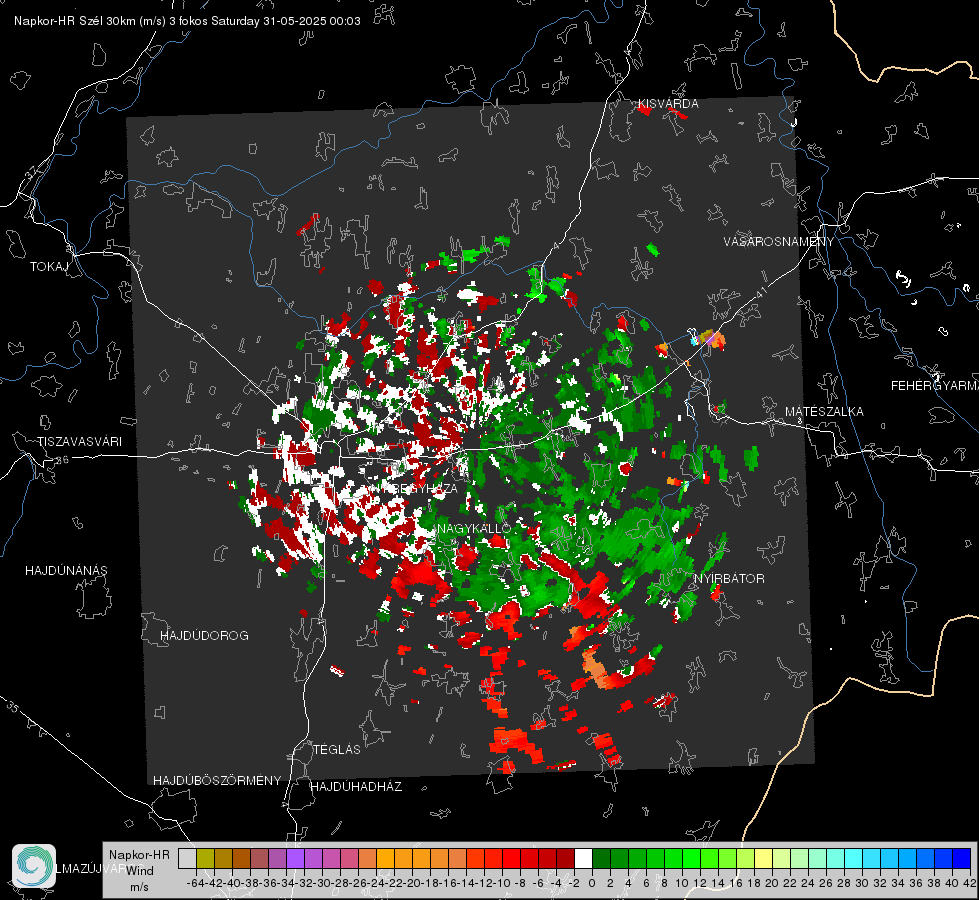Select the TOKAJ city label
Image resolution: width=979 pixels, height=900 pixels.
(x=49, y=267)
